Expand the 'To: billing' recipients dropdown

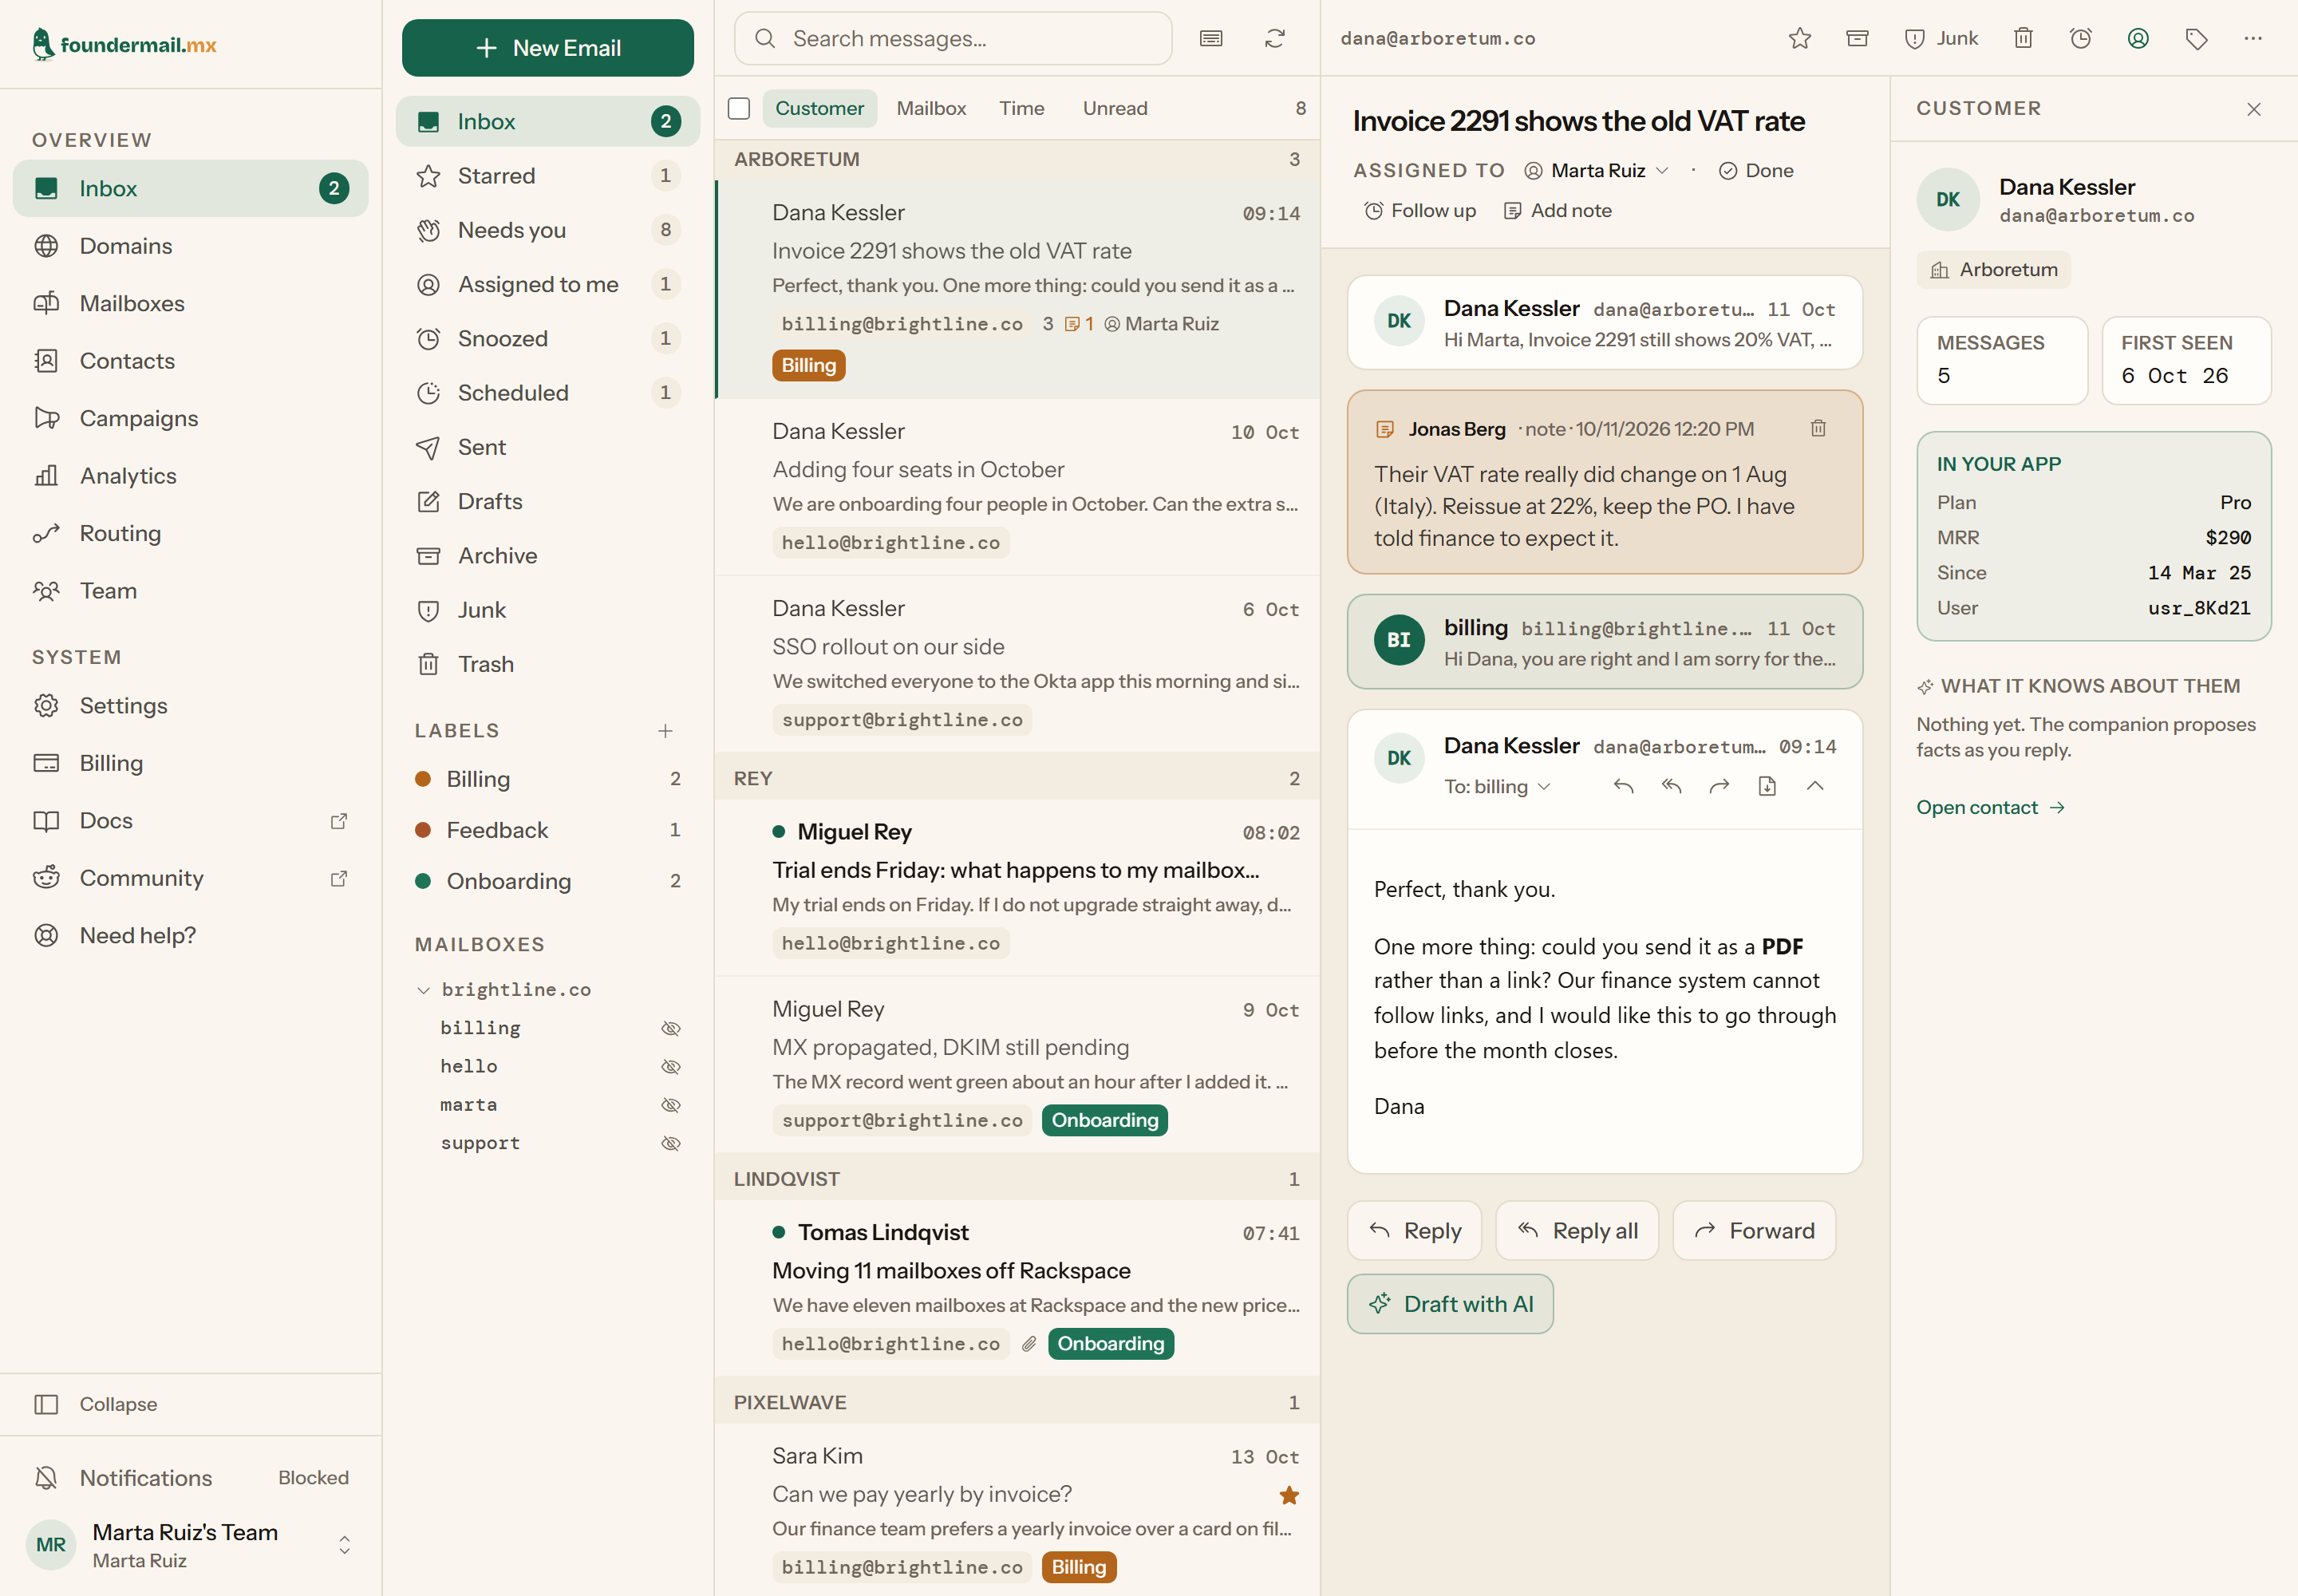point(1497,786)
